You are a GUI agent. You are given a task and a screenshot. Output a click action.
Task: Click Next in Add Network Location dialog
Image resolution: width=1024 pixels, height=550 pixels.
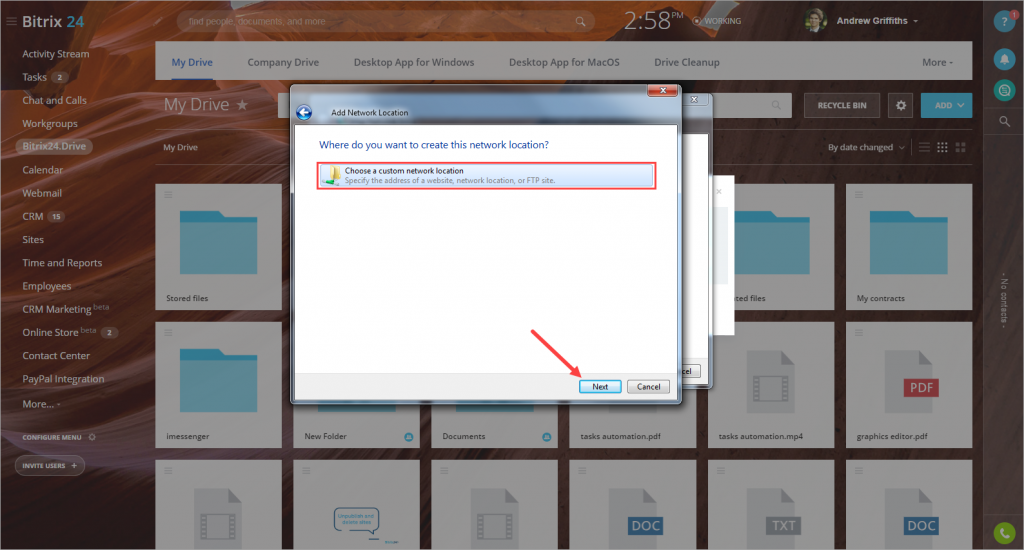(x=600, y=387)
